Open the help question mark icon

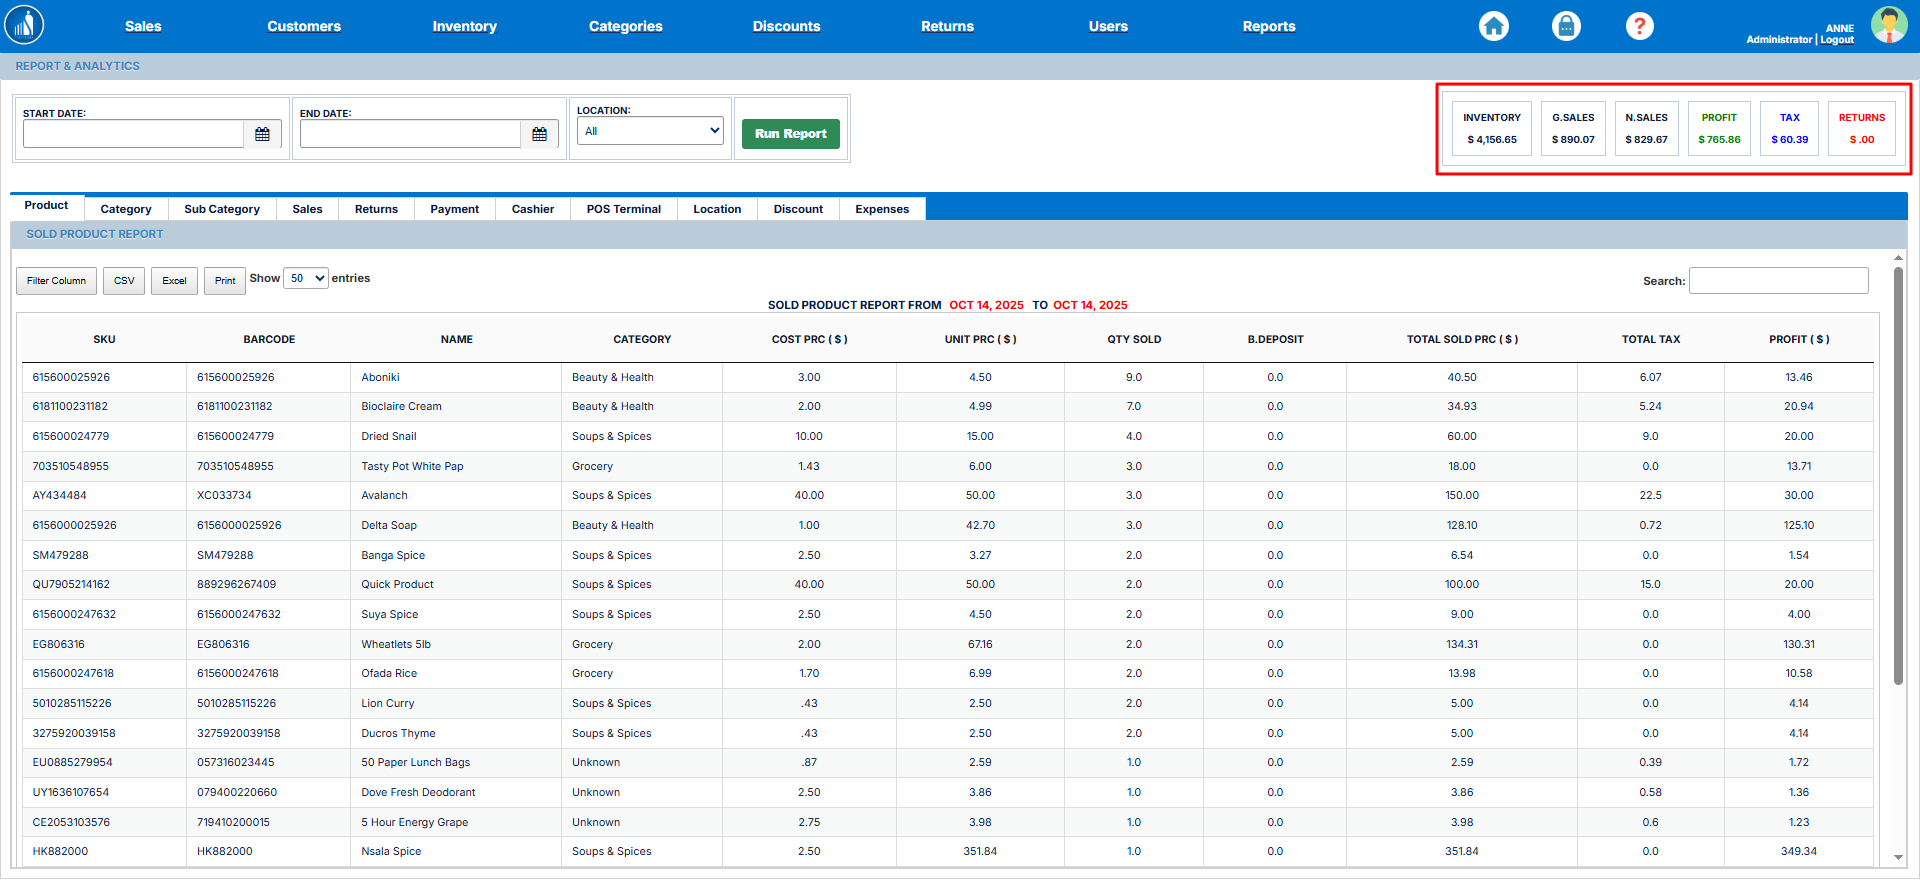pos(1639,26)
